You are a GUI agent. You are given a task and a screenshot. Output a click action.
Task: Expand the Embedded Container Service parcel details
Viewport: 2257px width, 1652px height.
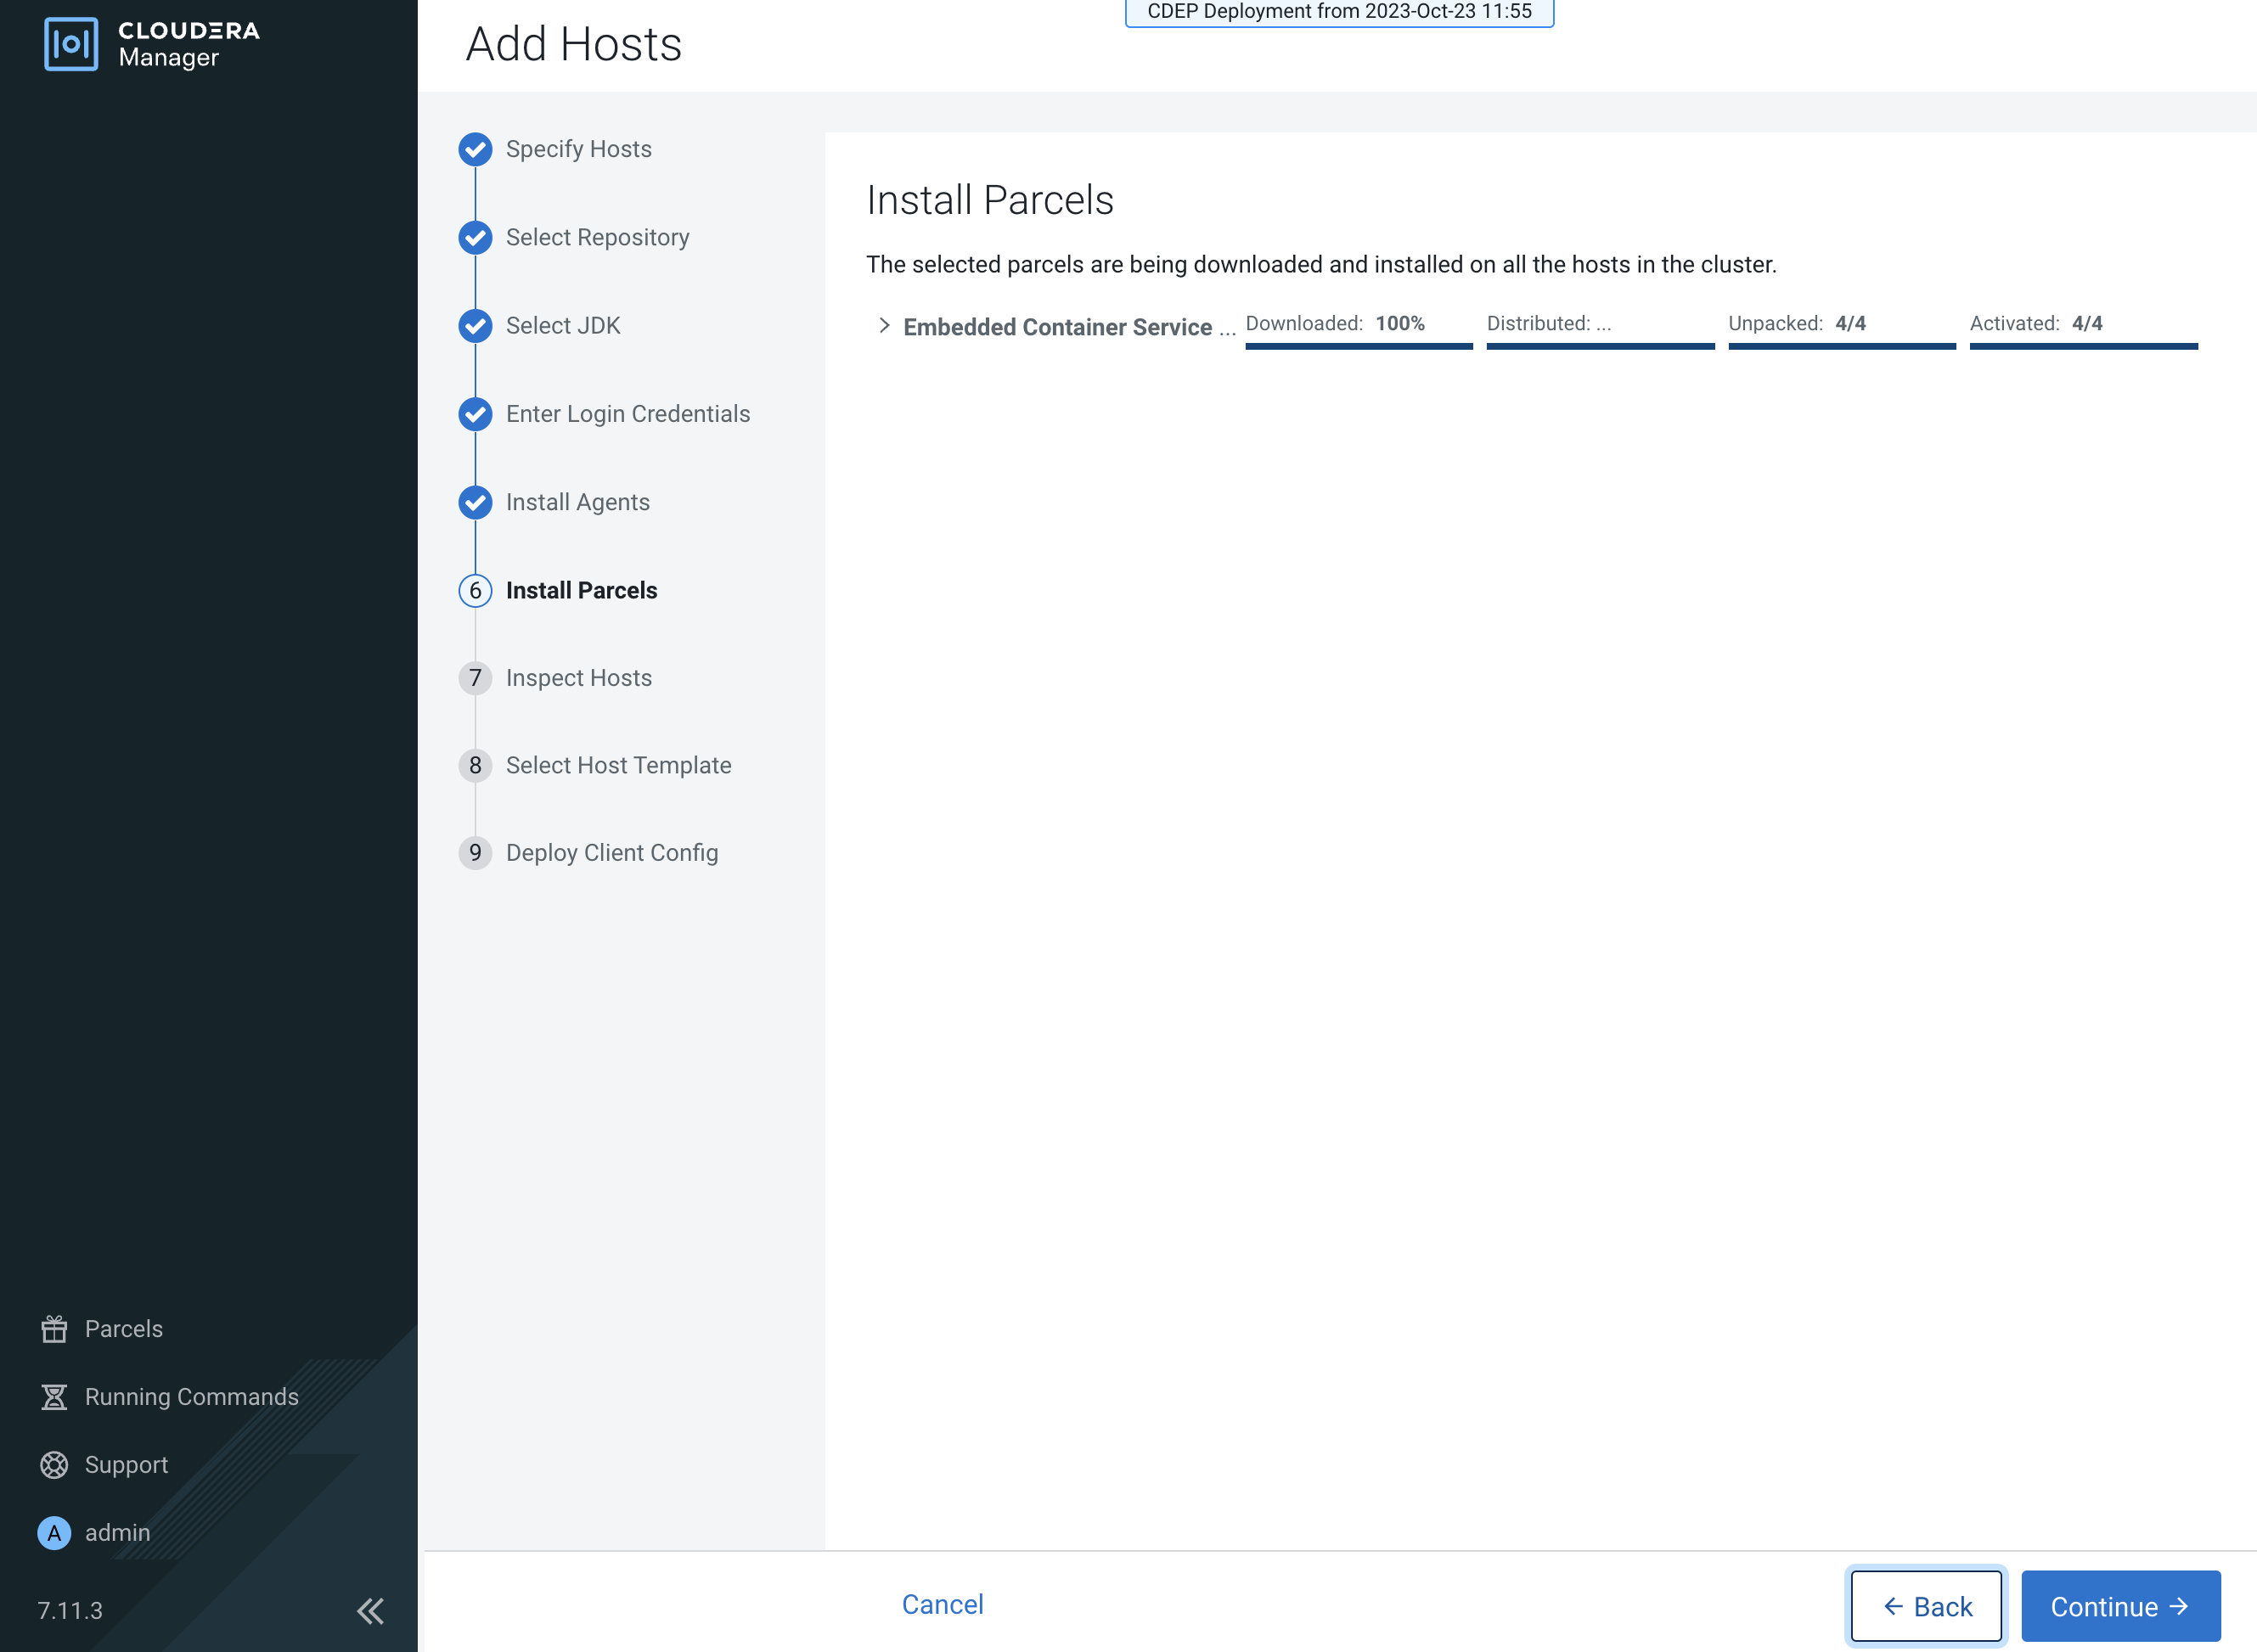click(884, 324)
